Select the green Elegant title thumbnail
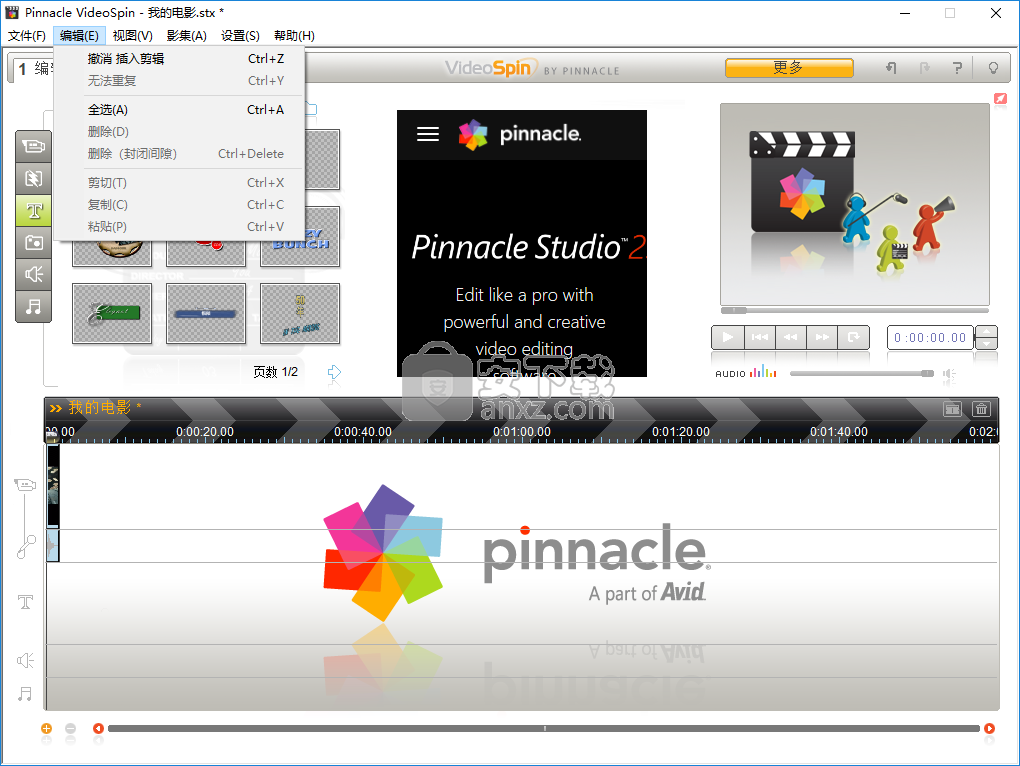 coord(112,313)
